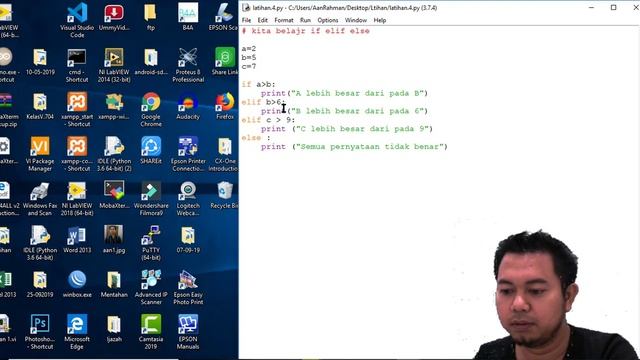
Task: Select the IDLE (Python 3.6 64-bit) icon without (2)
Action: 40,242
